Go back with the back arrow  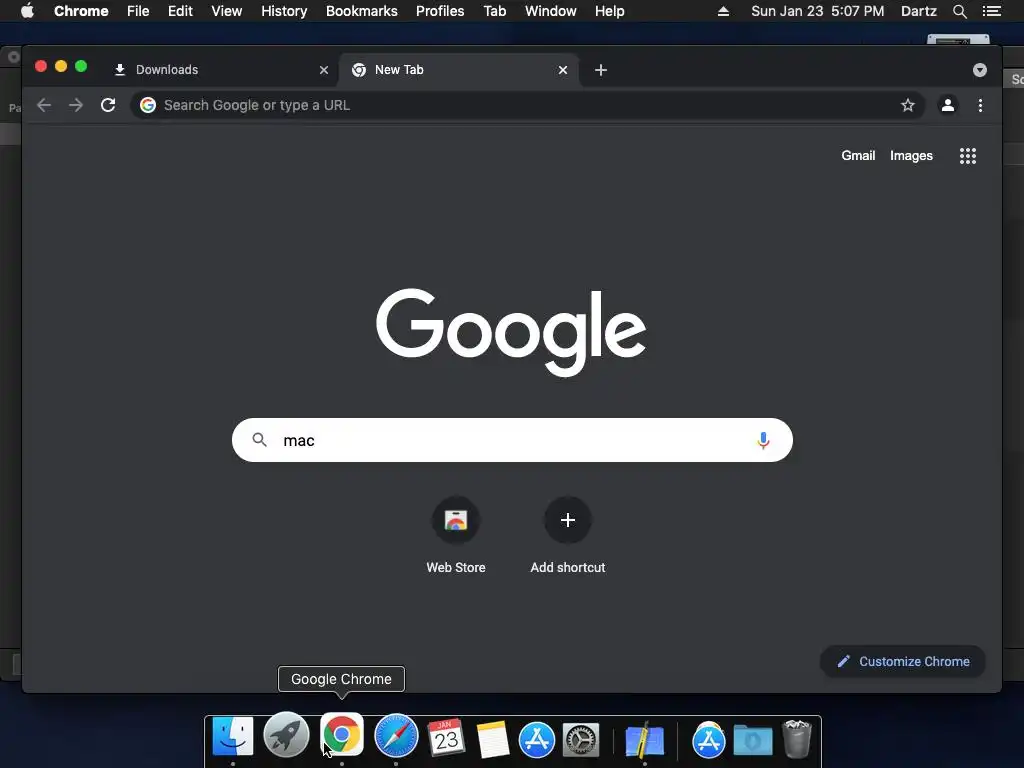(x=44, y=105)
